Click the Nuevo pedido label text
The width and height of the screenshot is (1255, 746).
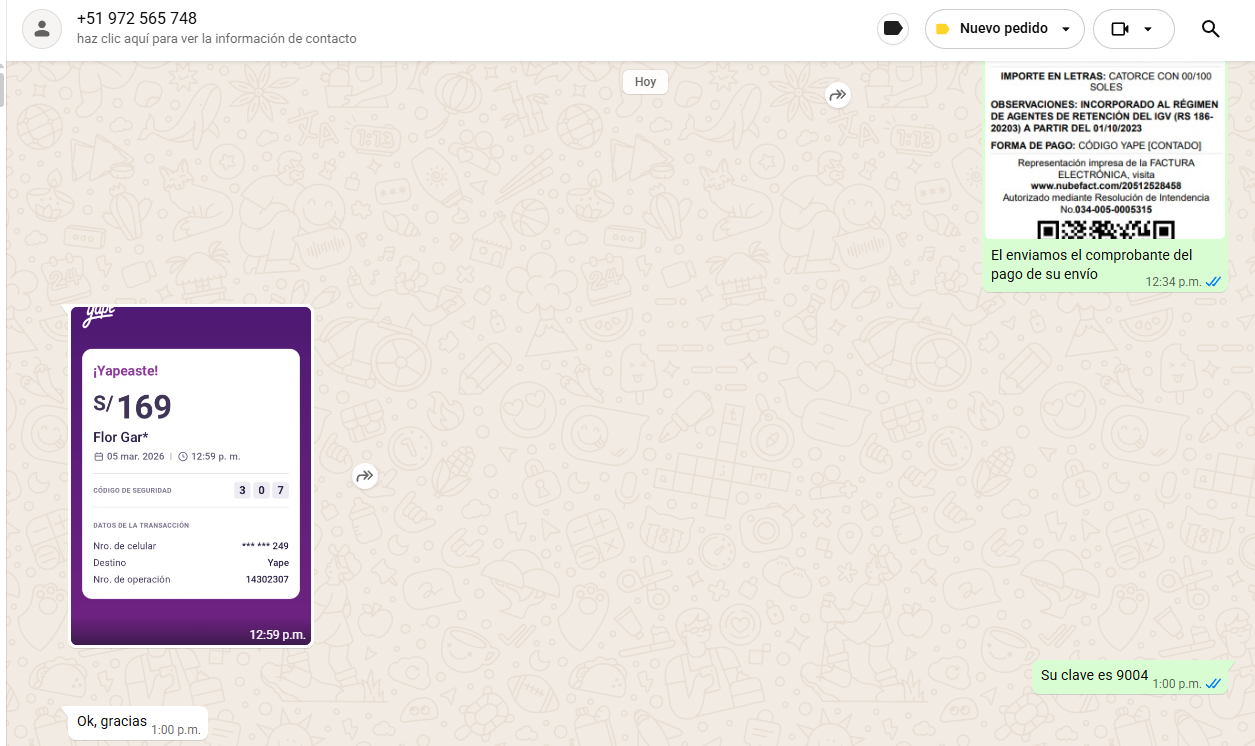pos(1003,29)
